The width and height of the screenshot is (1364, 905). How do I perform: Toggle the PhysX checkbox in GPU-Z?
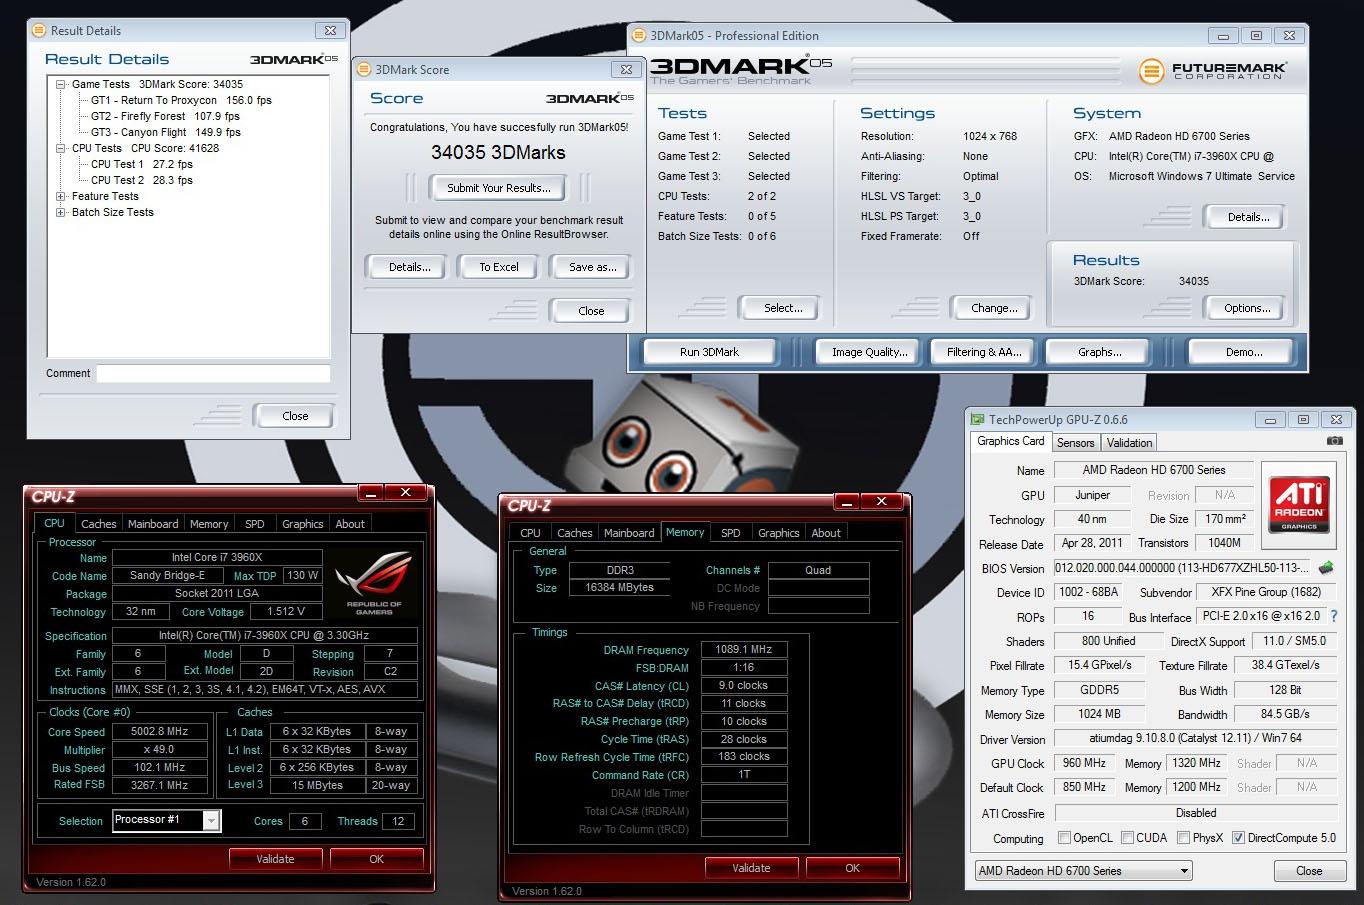click(1183, 838)
